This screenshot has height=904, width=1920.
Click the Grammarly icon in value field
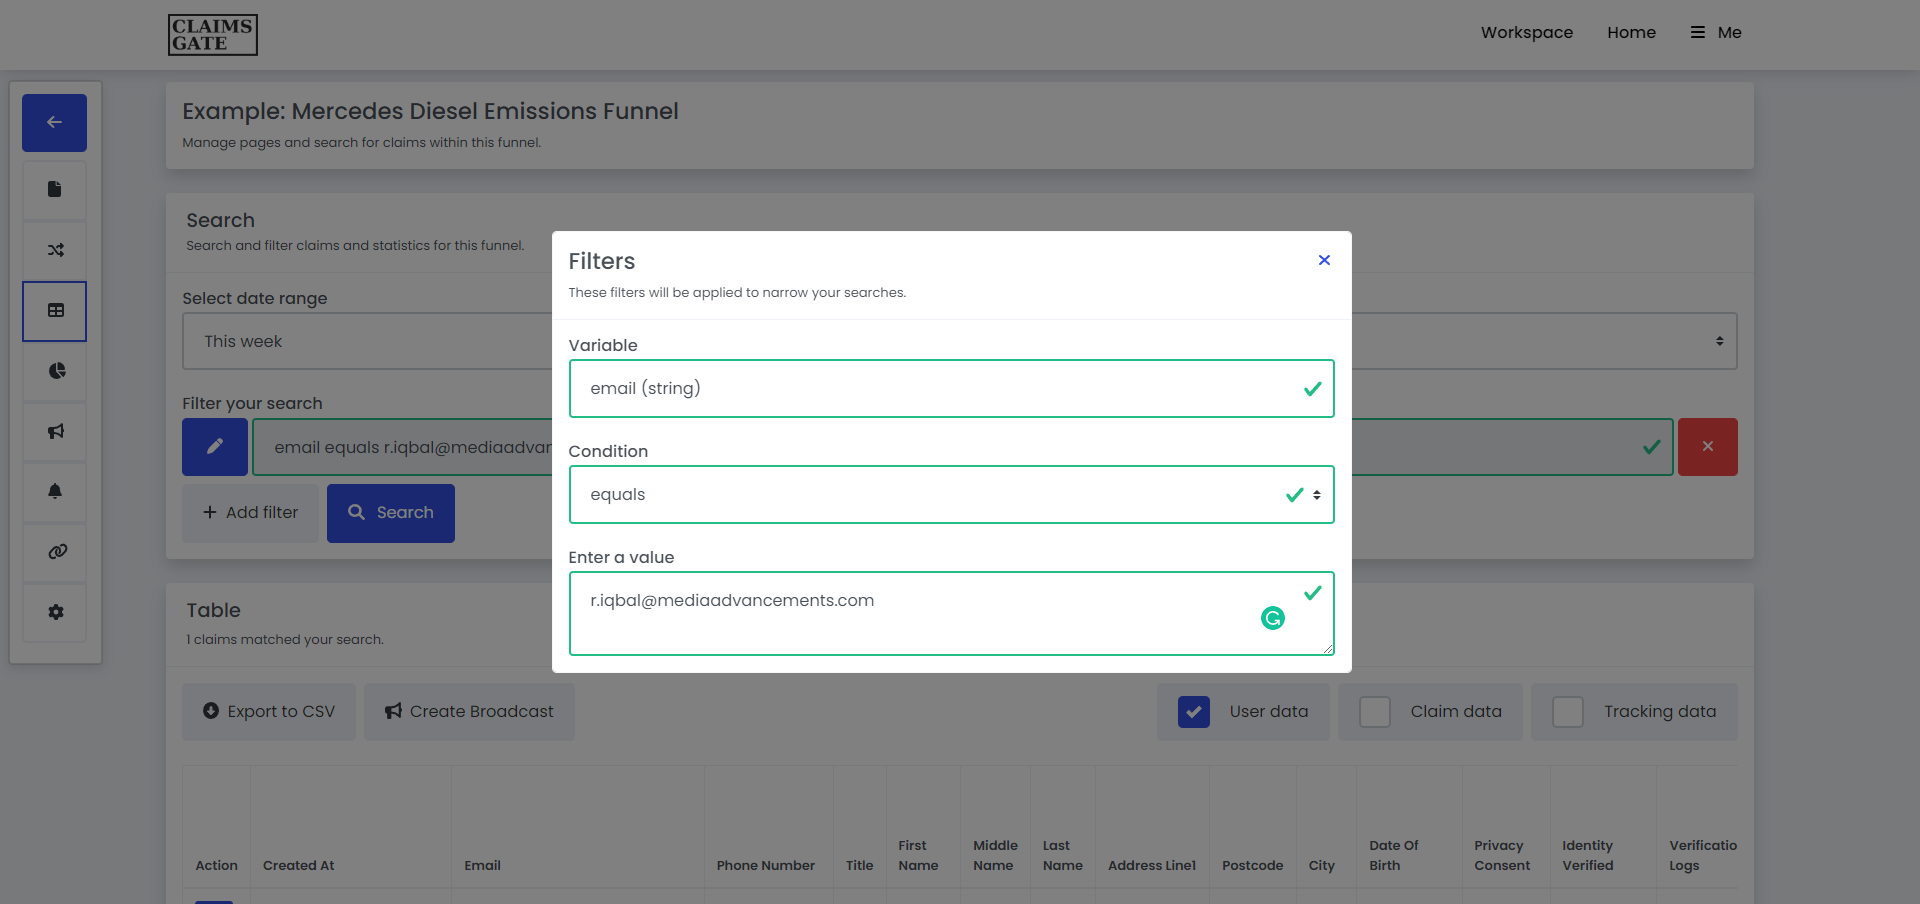(1272, 618)
